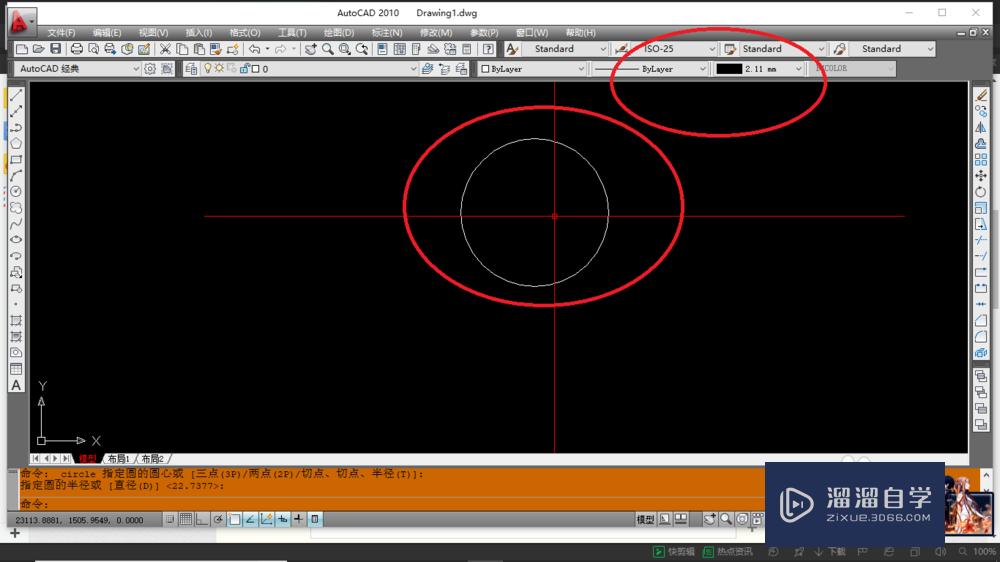
Task: Click the Erase tool in the modify toolbar
Action: coord(981,95)
